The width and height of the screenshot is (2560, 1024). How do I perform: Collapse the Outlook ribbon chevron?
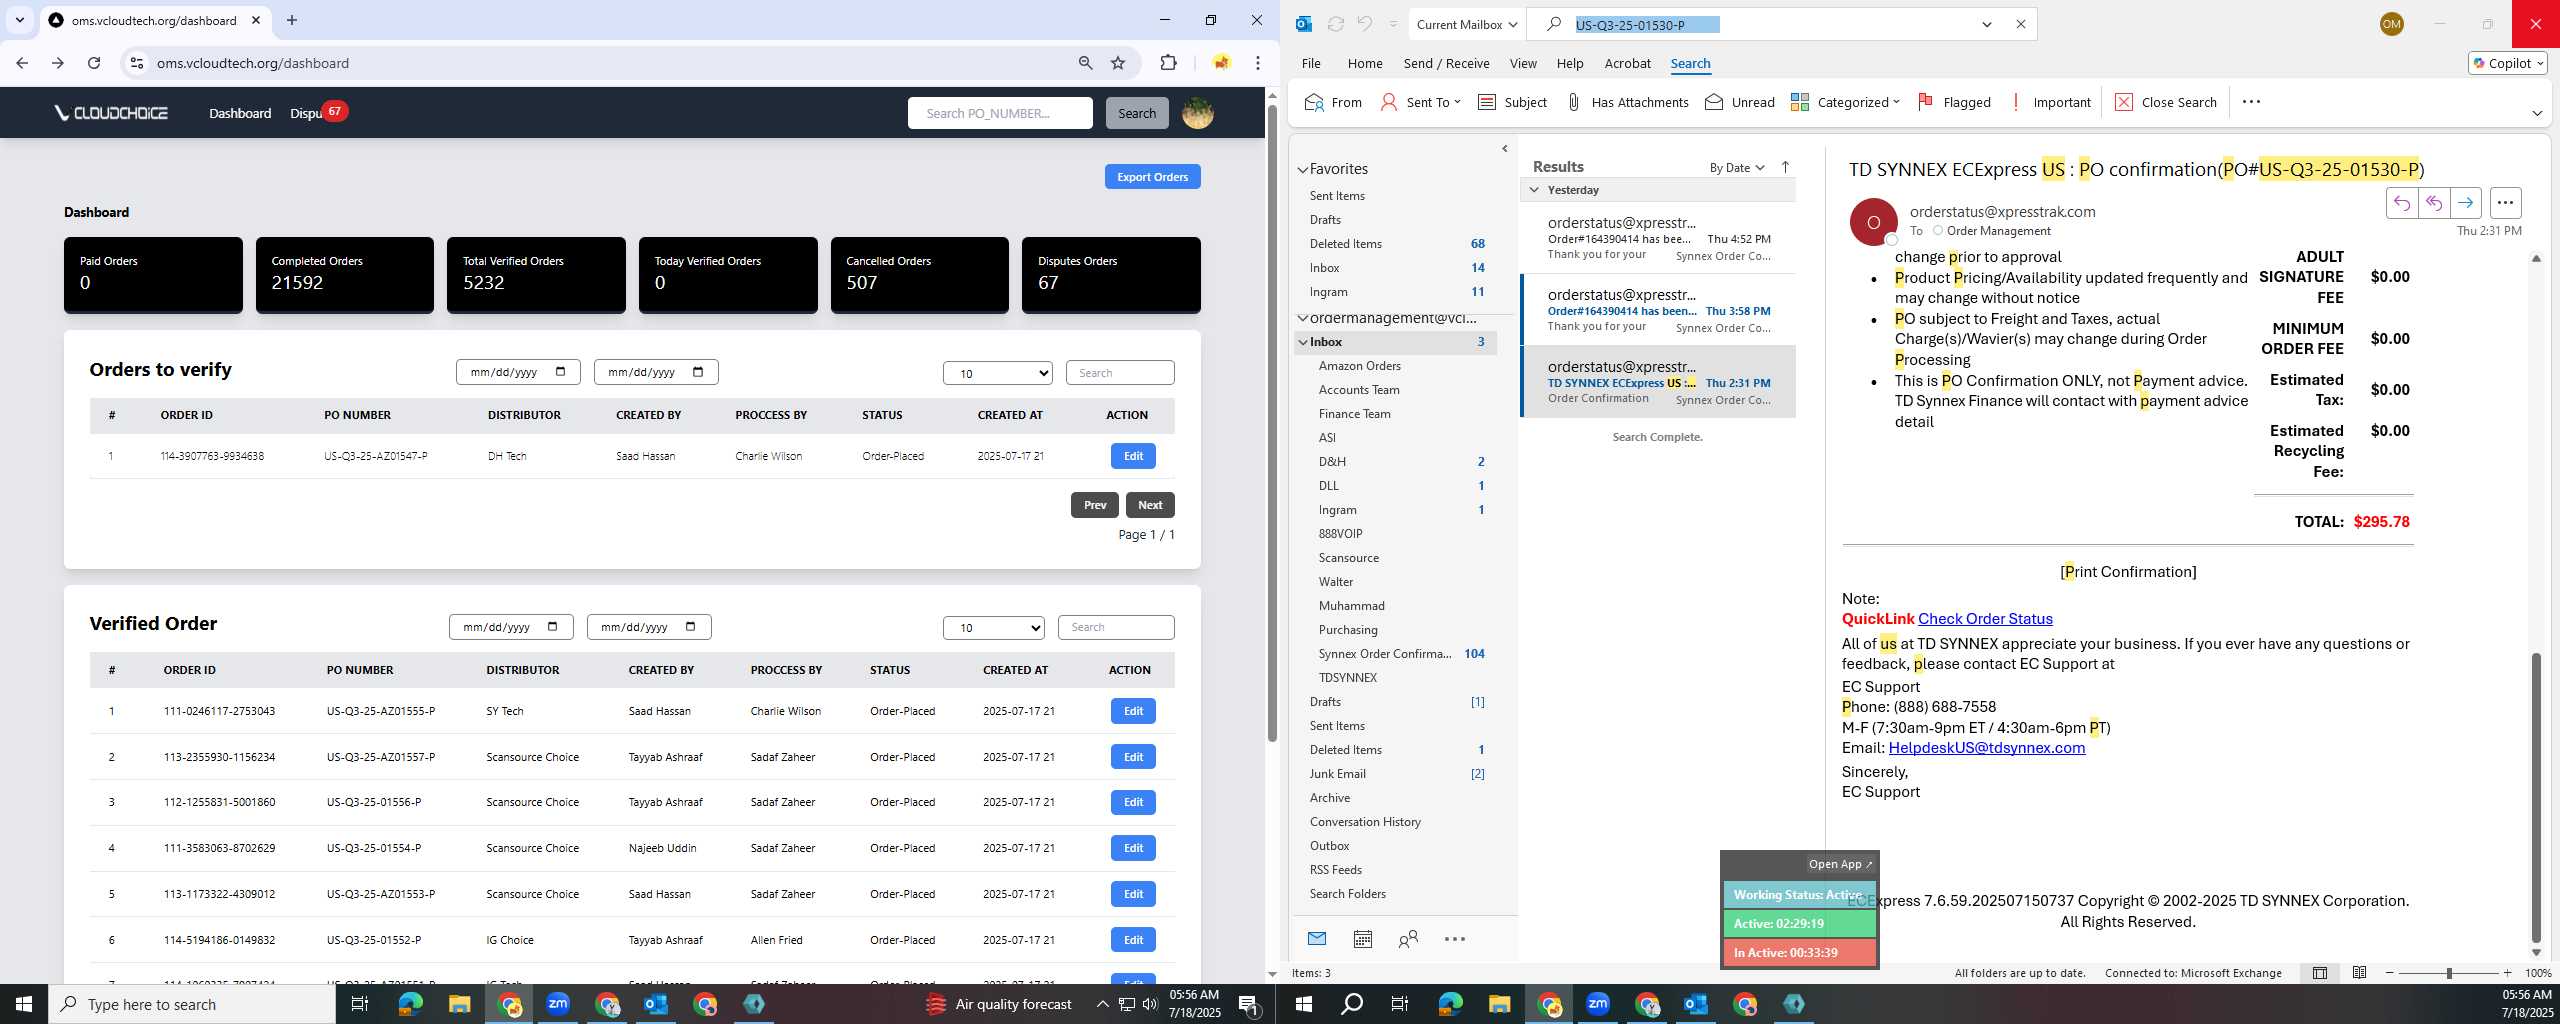(2536, 113)
